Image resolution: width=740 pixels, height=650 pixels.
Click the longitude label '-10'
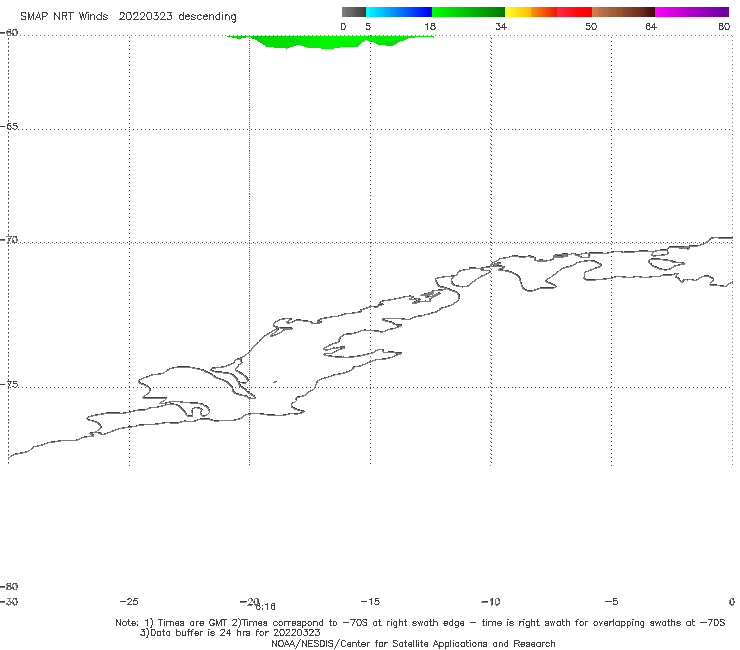click(x=491, y=602)
